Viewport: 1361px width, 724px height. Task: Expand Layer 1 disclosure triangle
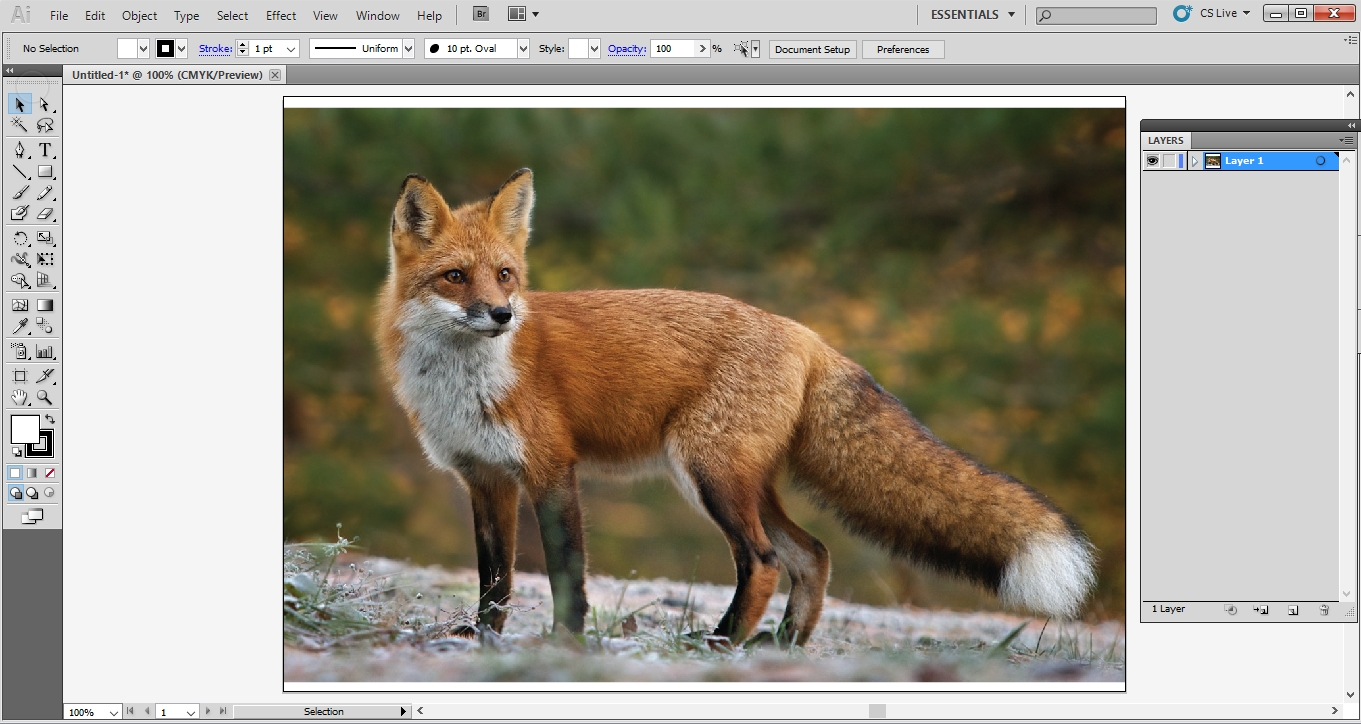(1194, 161)
